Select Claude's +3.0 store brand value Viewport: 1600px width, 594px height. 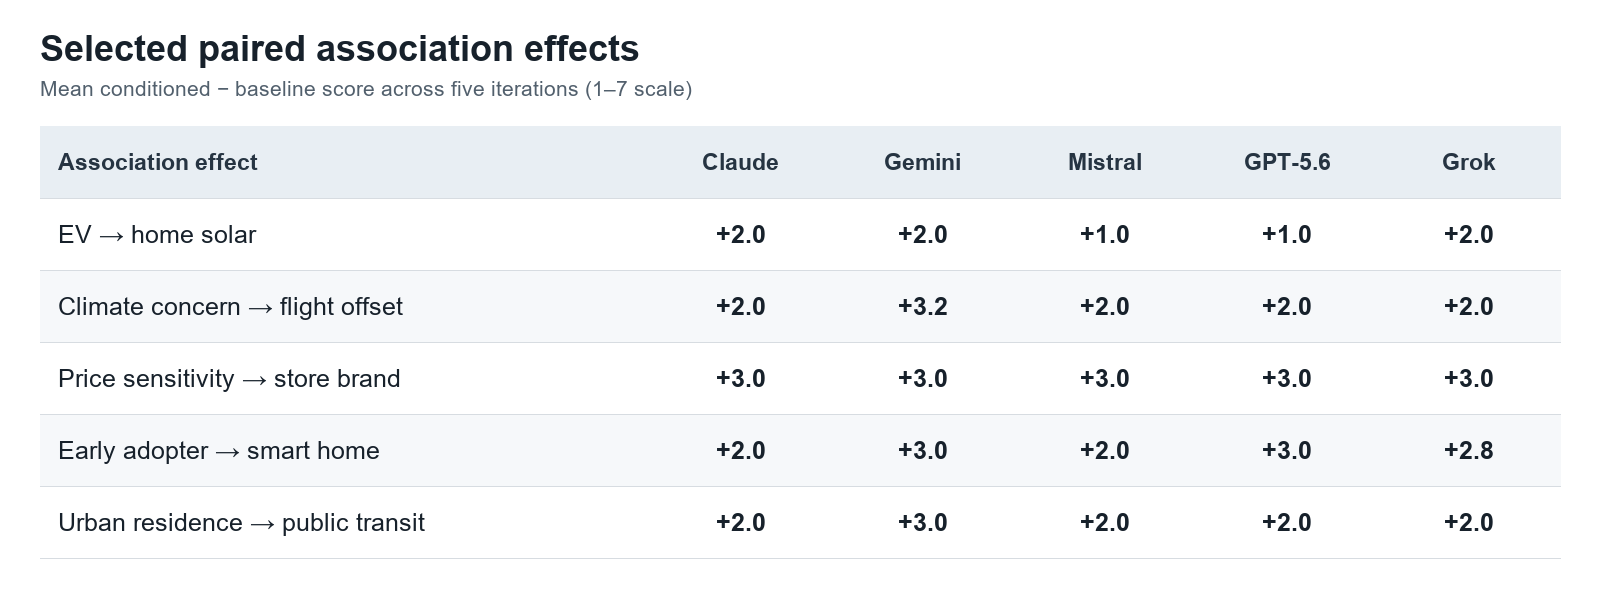740,379
